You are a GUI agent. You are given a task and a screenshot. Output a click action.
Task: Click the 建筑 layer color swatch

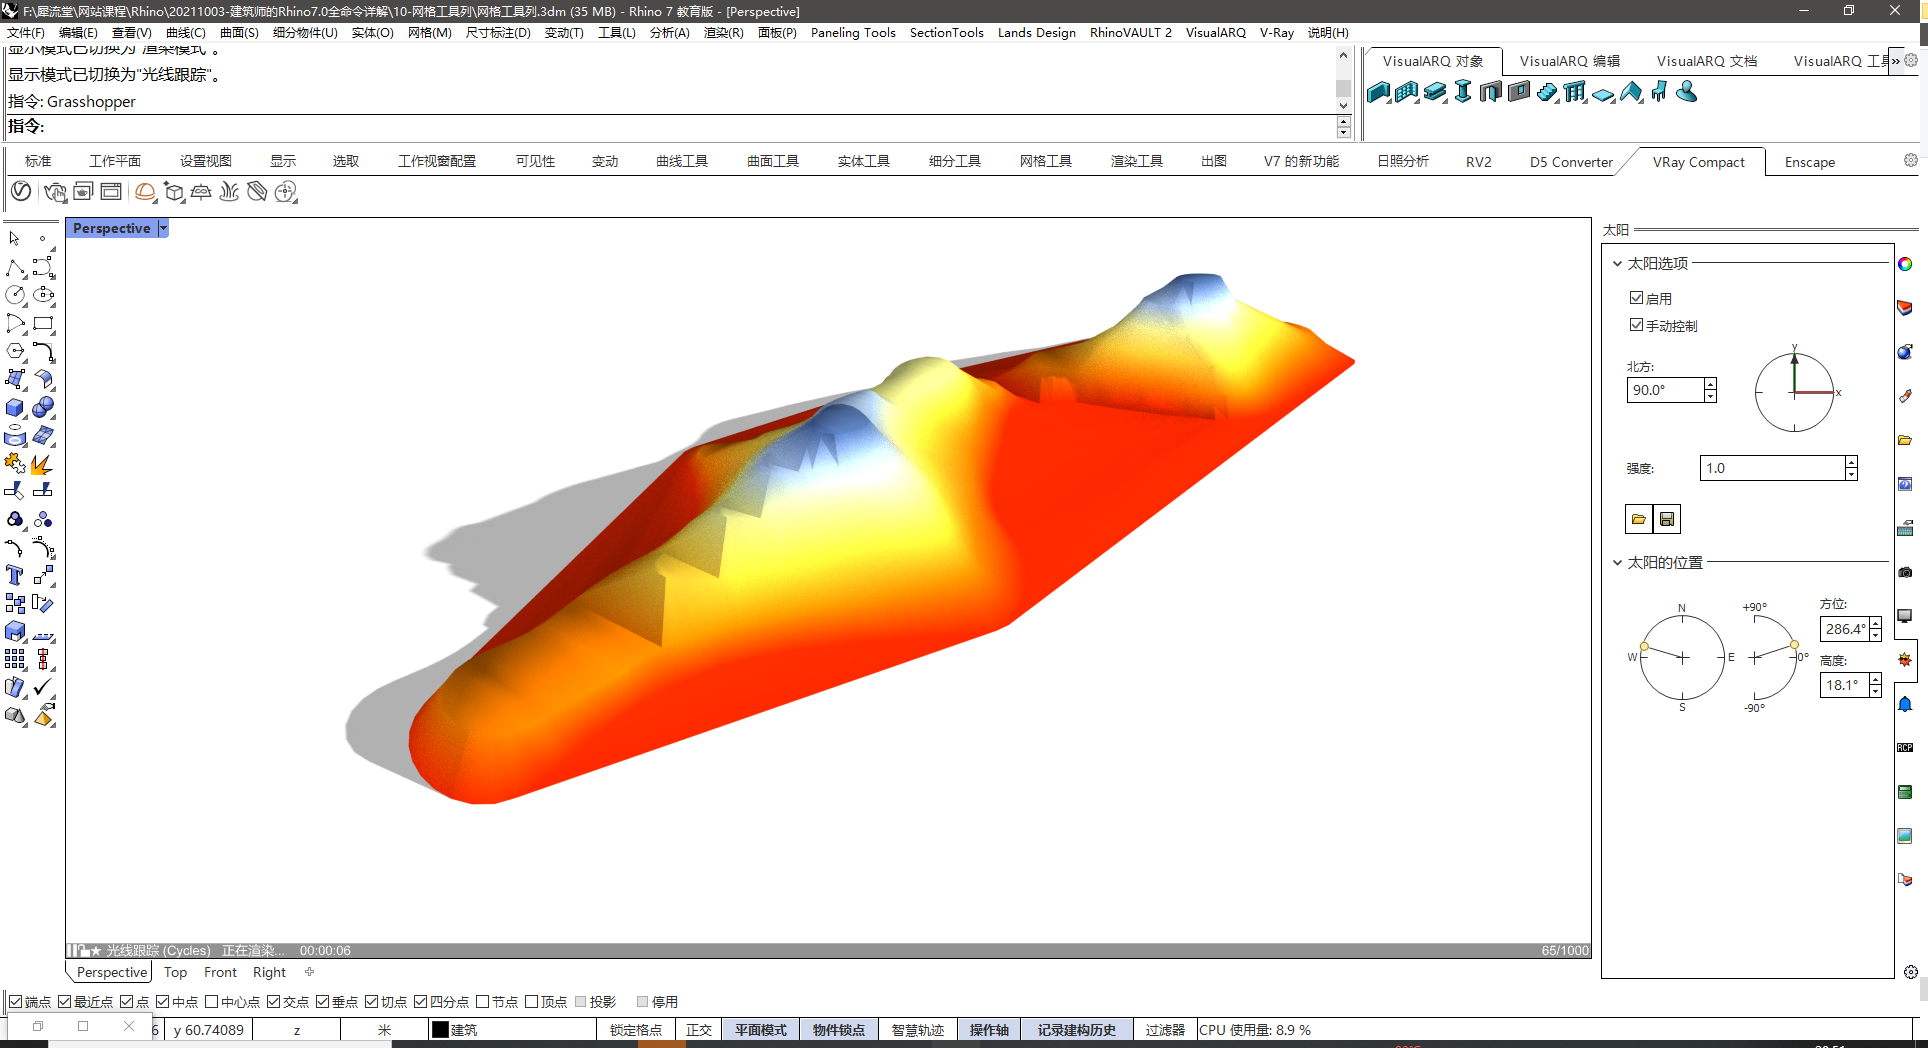pos(440,1030)
